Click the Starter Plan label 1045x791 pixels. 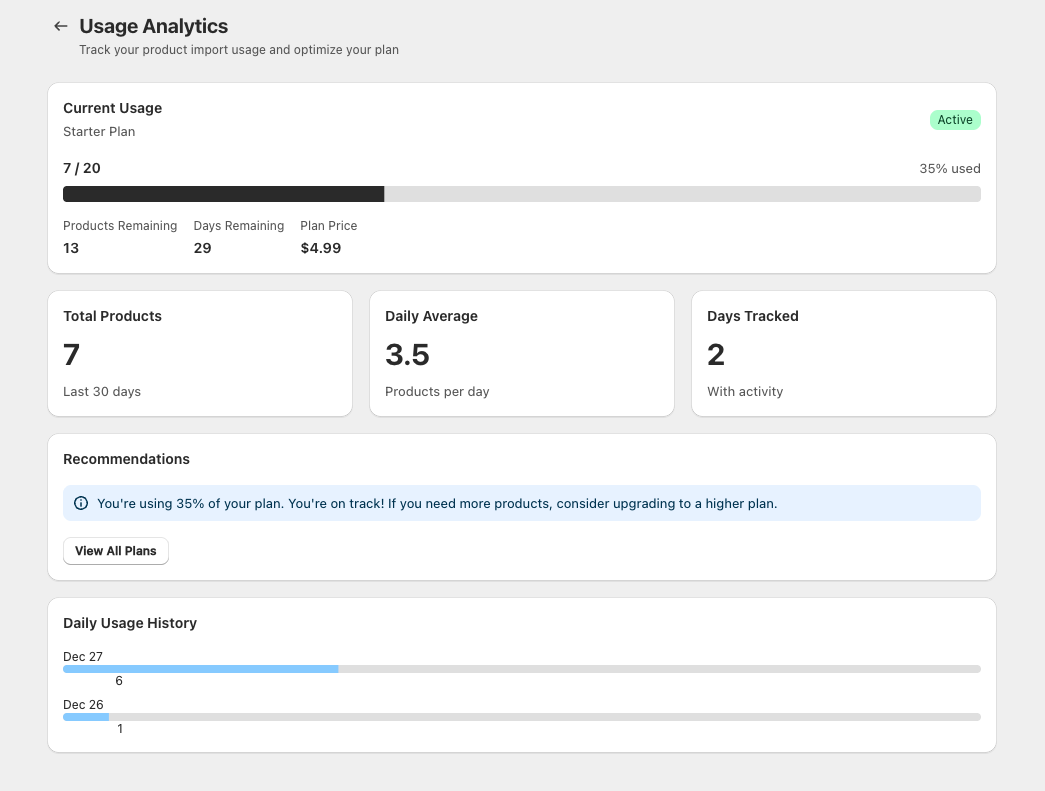pos(99,131)
